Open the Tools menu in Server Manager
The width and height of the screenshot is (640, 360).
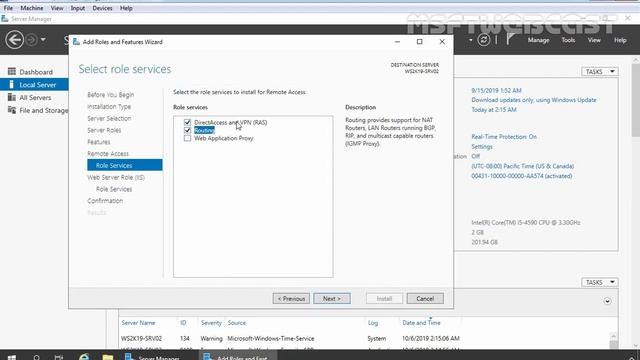568,40
